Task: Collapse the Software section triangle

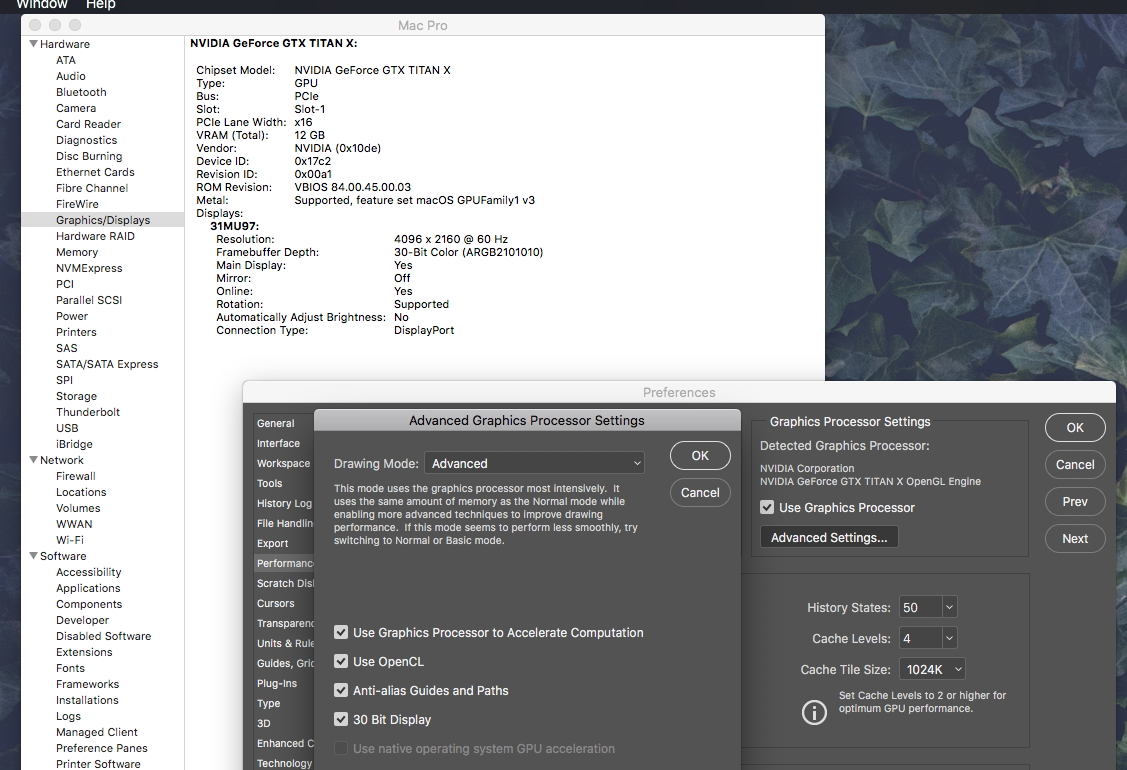Action: [33, 556]
